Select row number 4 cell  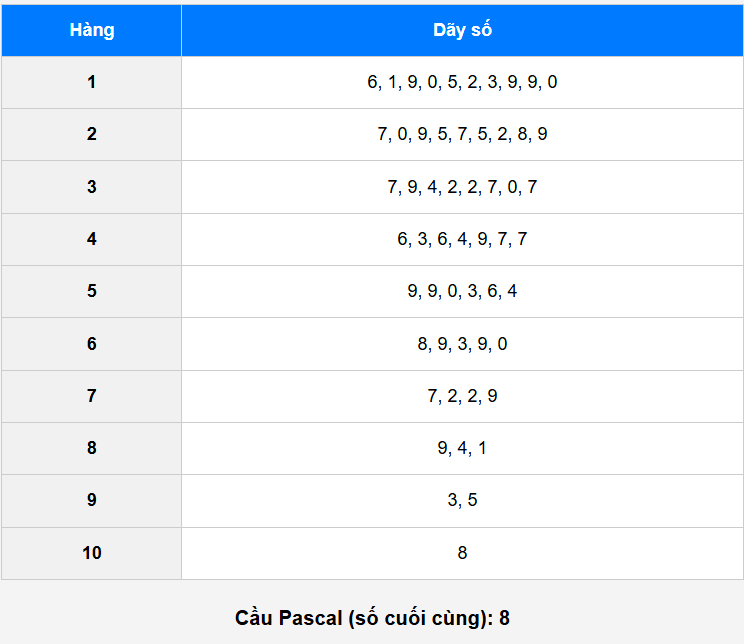[92, 239]
